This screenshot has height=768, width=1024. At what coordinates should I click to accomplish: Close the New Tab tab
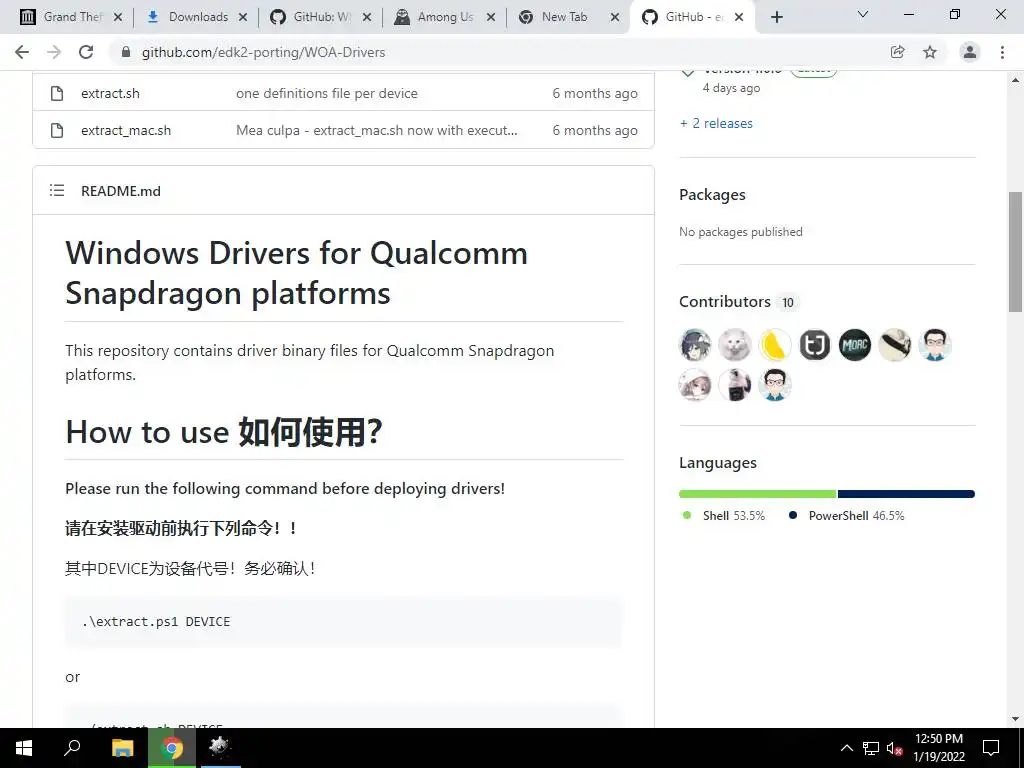point(615,18)
